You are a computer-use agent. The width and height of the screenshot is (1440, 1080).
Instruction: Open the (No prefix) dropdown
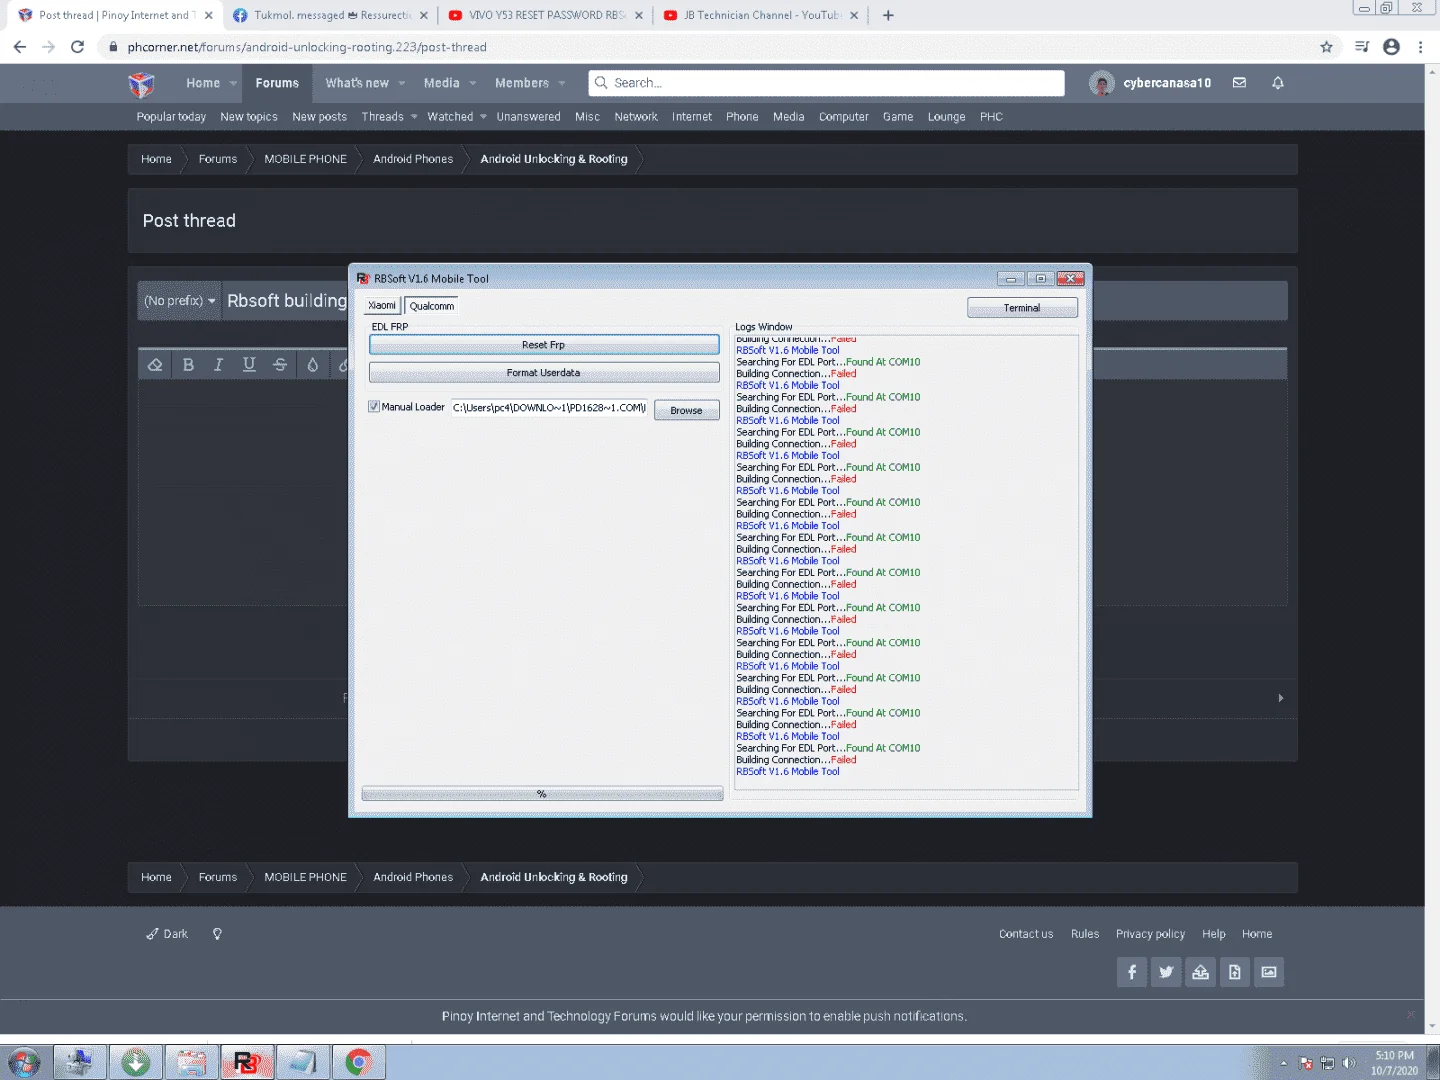[179, 301]
